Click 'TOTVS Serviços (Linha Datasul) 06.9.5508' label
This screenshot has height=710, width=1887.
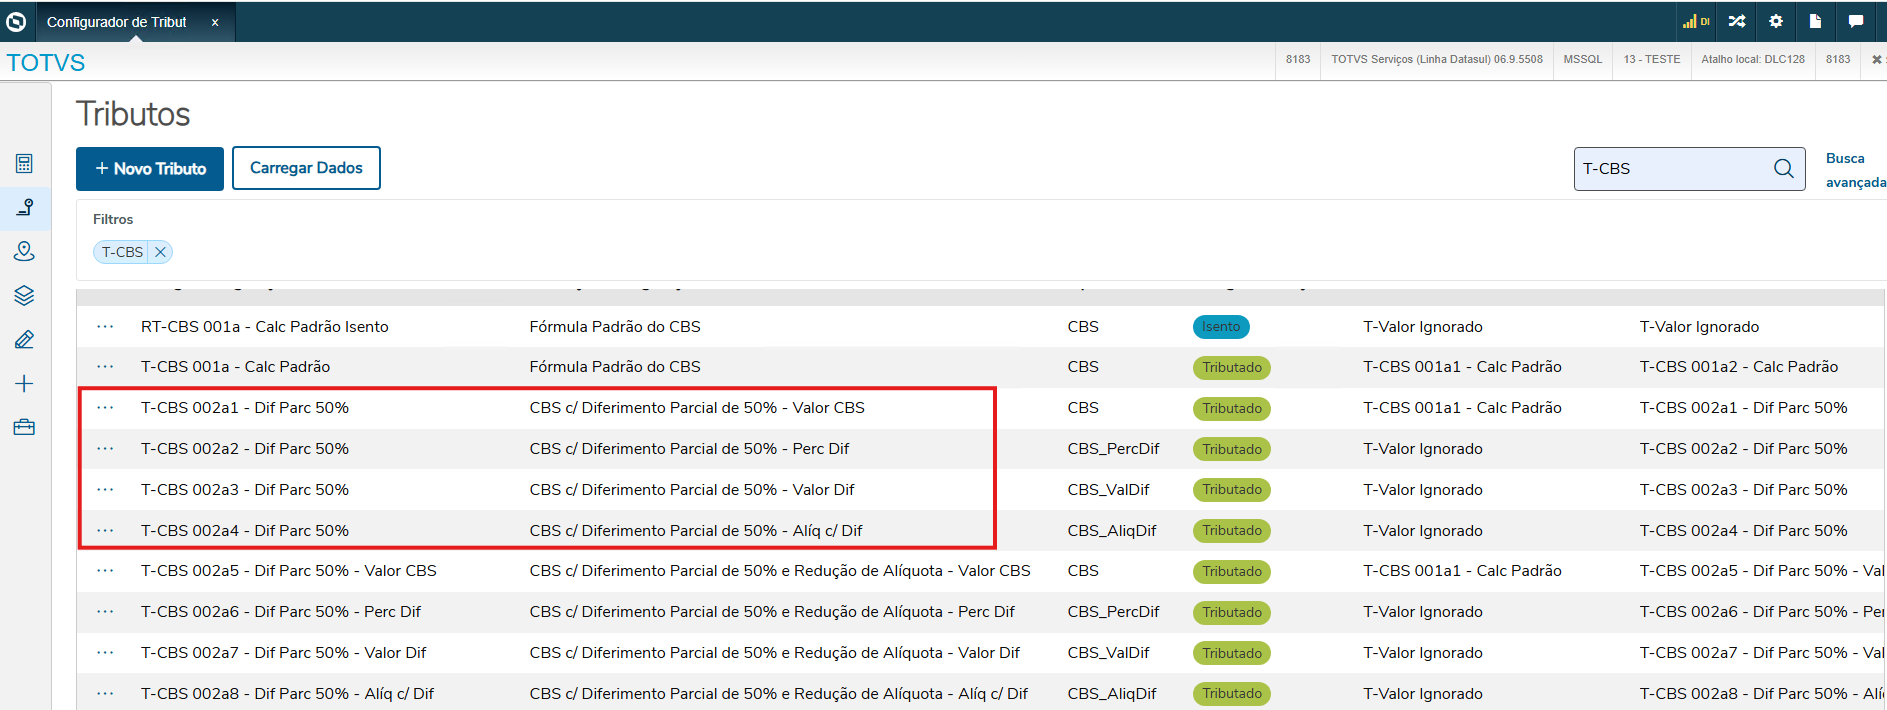1437,60
